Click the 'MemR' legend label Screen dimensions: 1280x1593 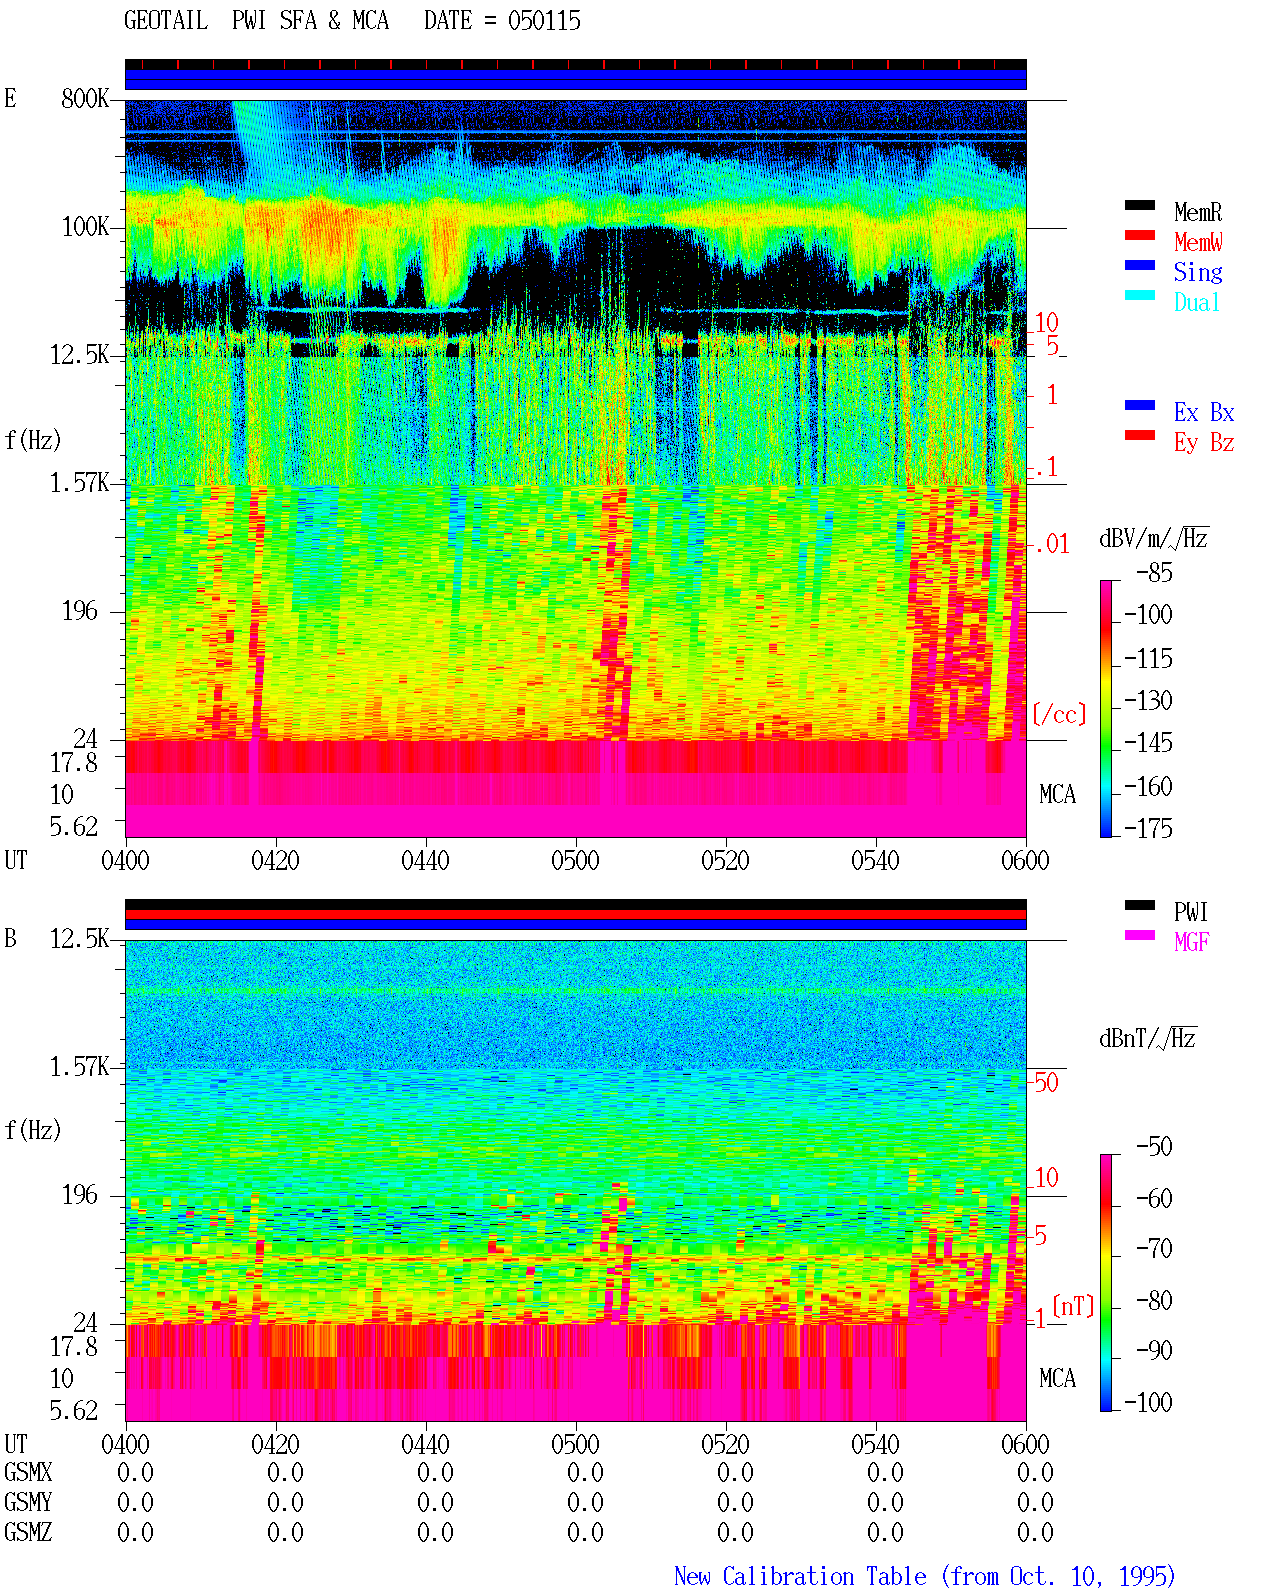click(1198, 212)
